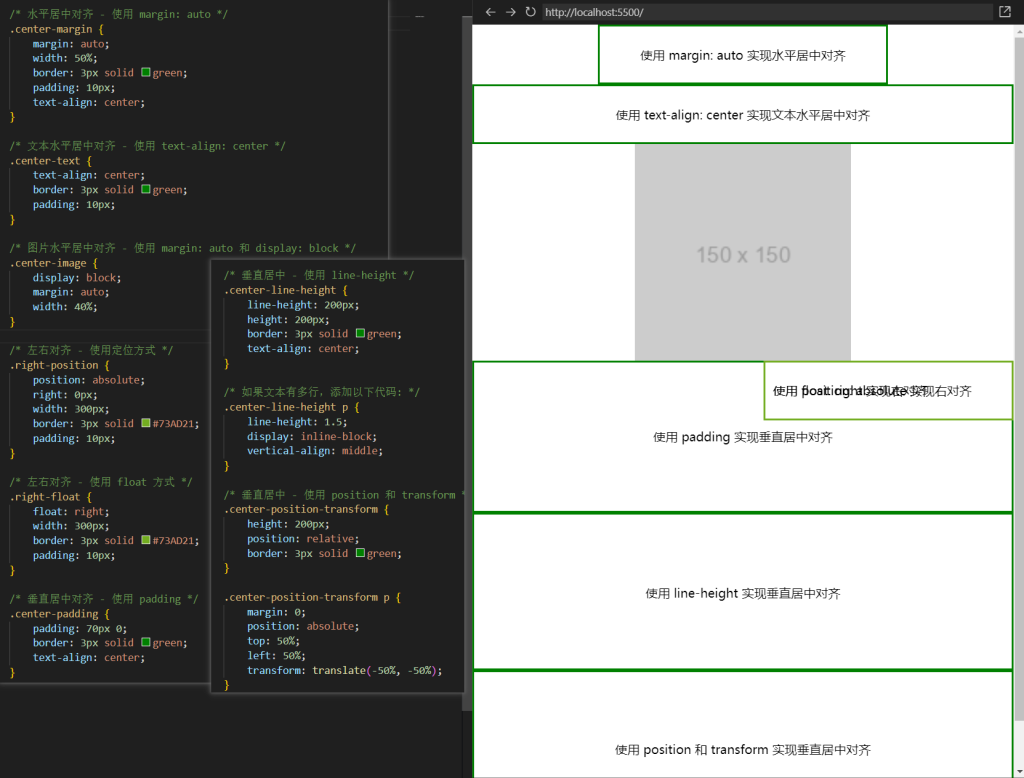Open green color swatch in .center-margin rule
Image resolution: width=1024 pixels, height=778 pixels.
point(146,73)
